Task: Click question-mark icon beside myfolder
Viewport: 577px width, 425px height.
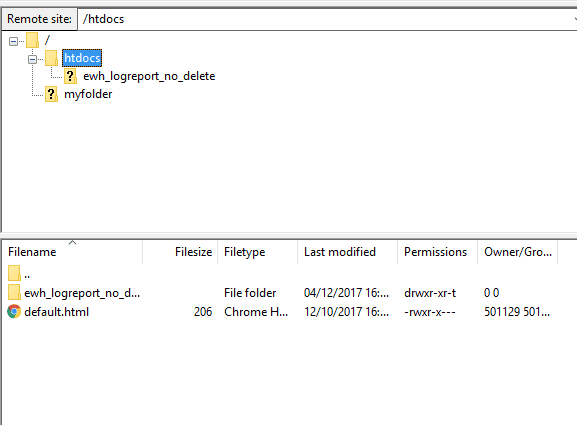Action: (x=51, y=94)
